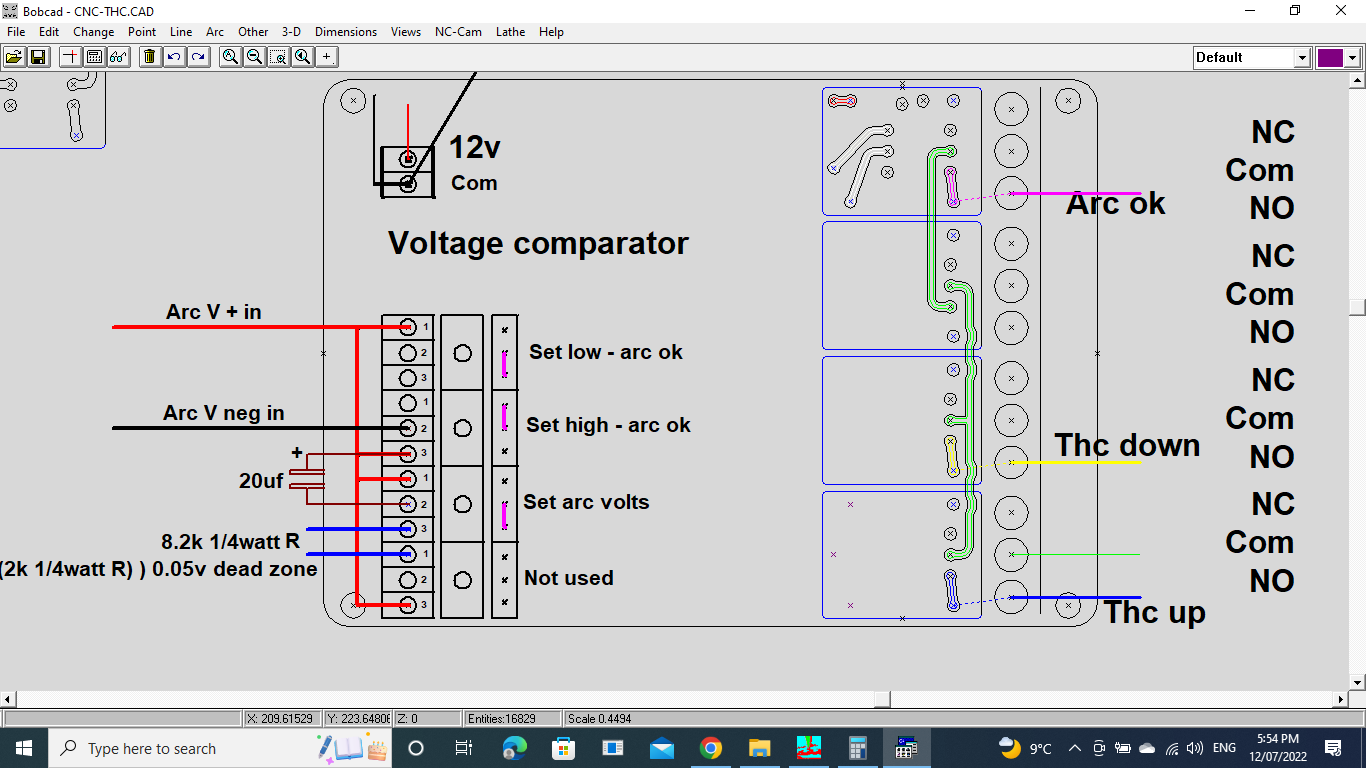Viewport: 1366px width, 768px height.
Task: Open the Views menu
Action: (x=406, y=32)
